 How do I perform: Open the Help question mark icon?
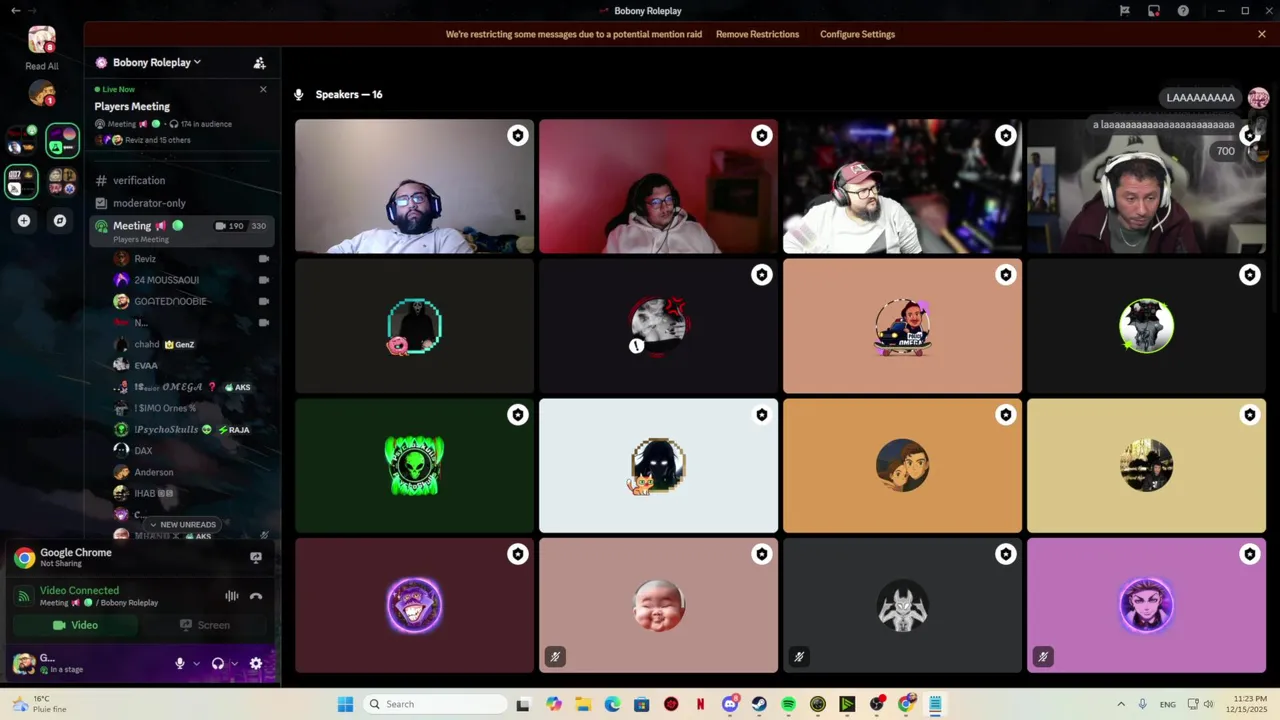1183,11
